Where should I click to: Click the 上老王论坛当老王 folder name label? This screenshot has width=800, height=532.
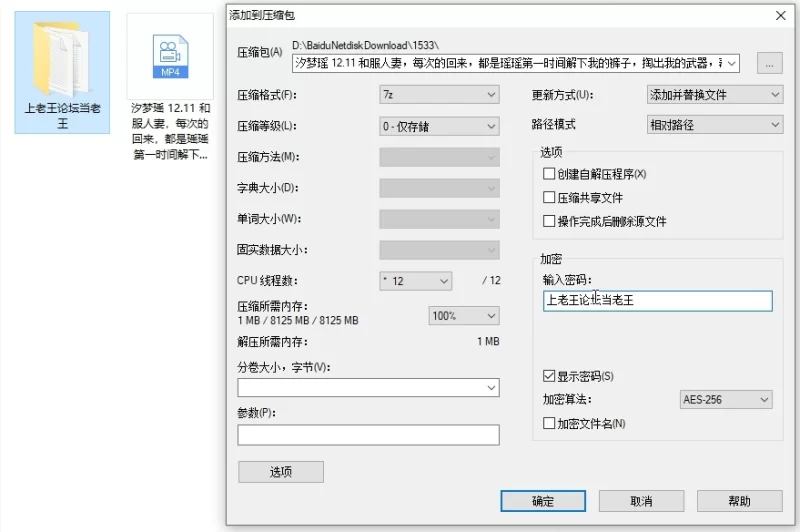(62, 116)
